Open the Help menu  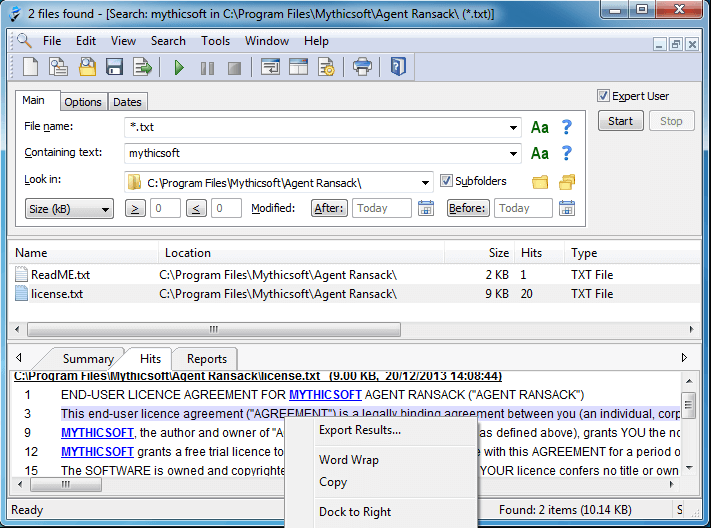(316, 41)
